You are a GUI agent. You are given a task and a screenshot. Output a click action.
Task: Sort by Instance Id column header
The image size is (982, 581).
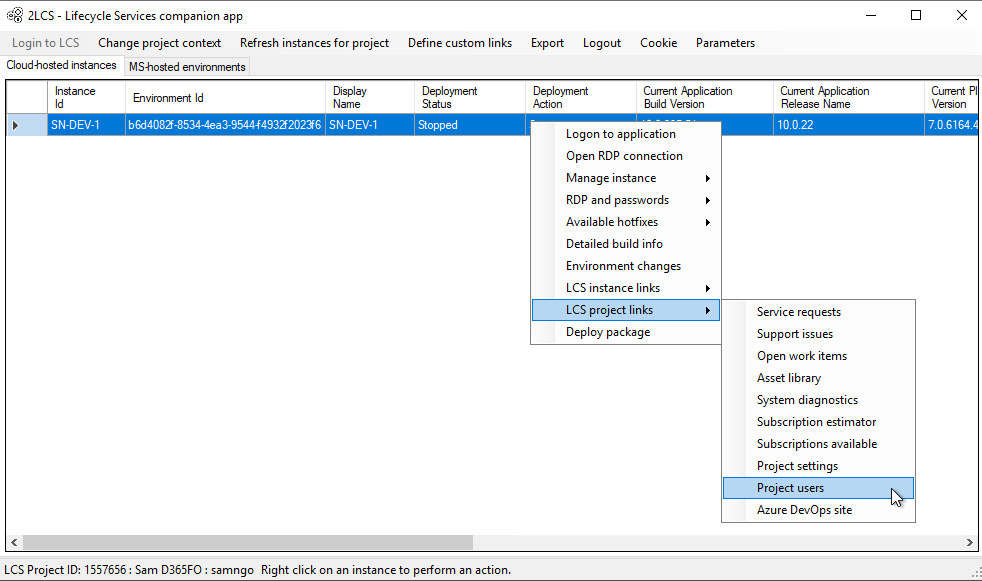tap(86, 97)
